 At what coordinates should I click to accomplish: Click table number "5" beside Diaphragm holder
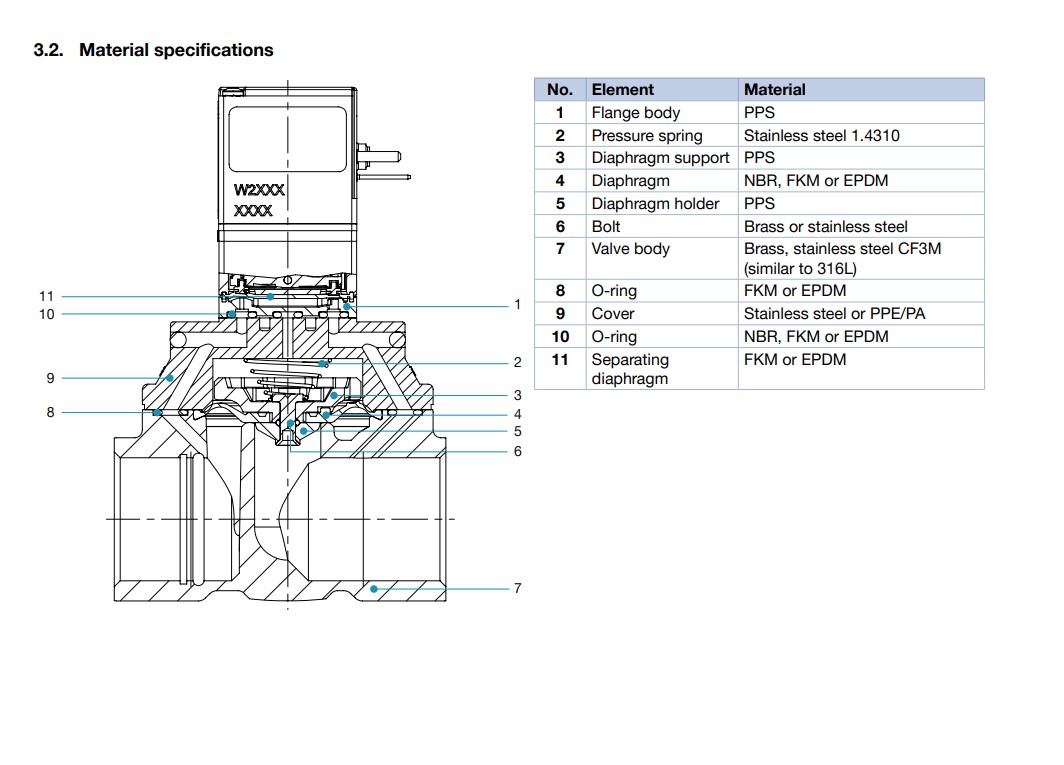point(560,204)
